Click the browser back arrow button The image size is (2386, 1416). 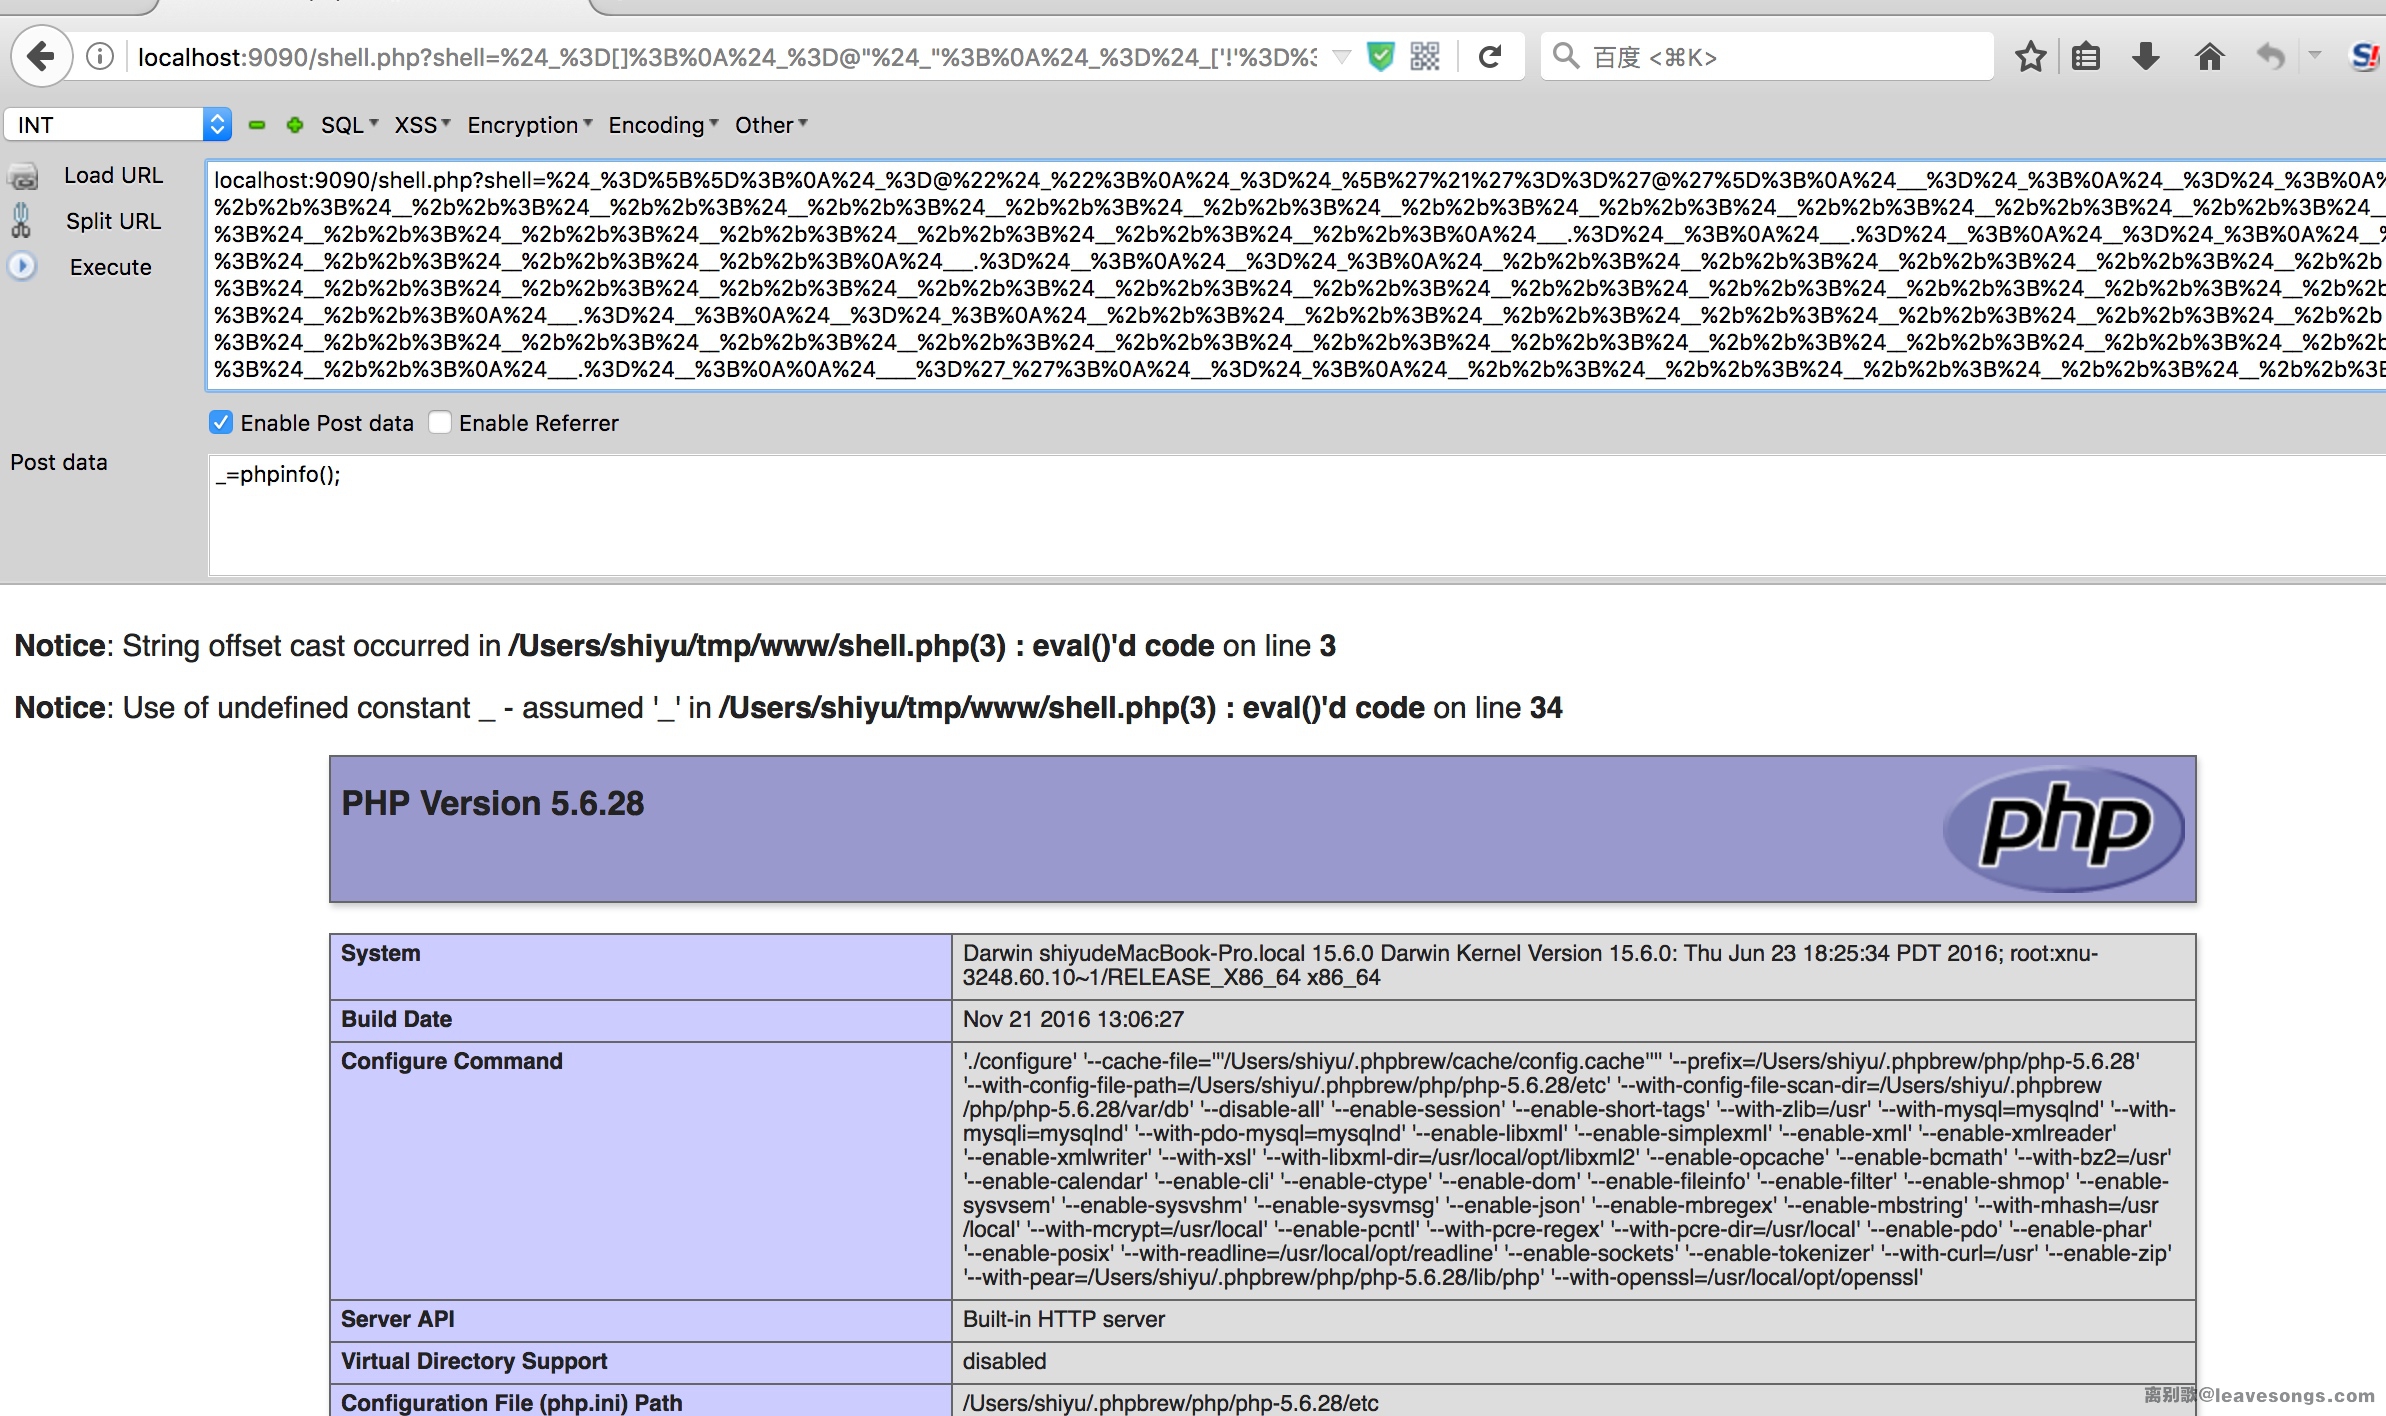[x=41, y=57]
